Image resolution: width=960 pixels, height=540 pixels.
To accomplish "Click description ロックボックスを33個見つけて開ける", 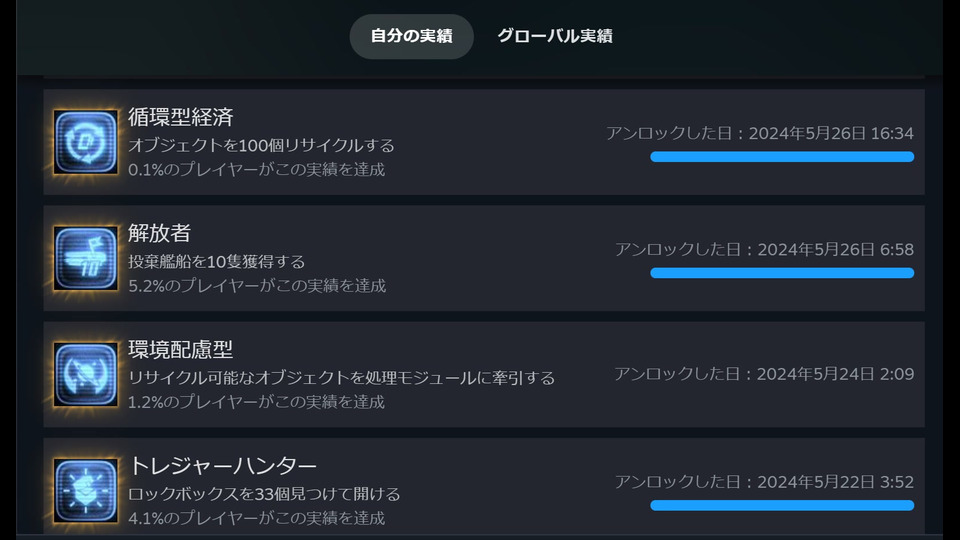I will (x=264, y=494).
